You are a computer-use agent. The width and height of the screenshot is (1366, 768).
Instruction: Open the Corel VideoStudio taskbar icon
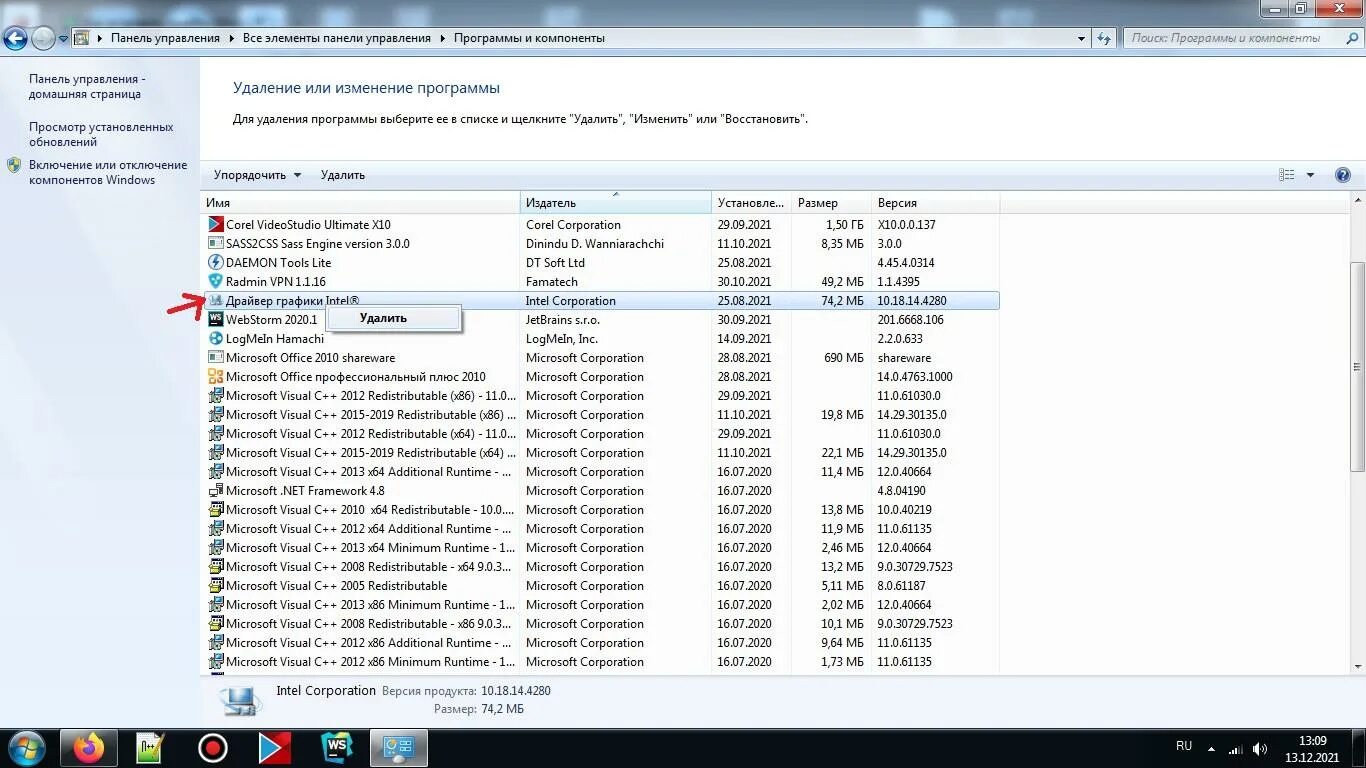coord(275,748)
